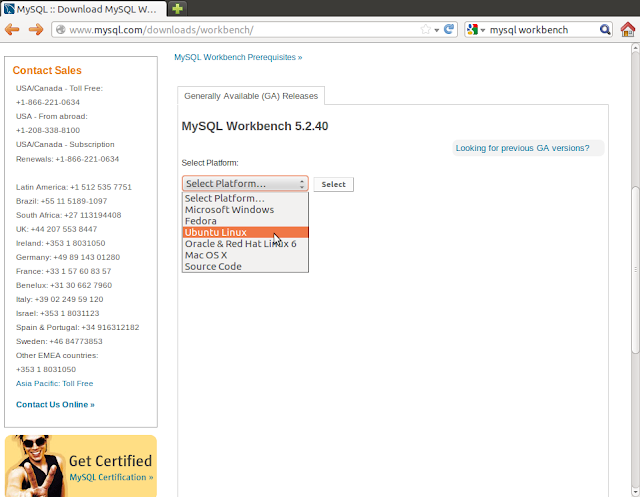The image size is (640, 497).
Task: Open Looking for previous GA versions link
Action: (522, 148)
